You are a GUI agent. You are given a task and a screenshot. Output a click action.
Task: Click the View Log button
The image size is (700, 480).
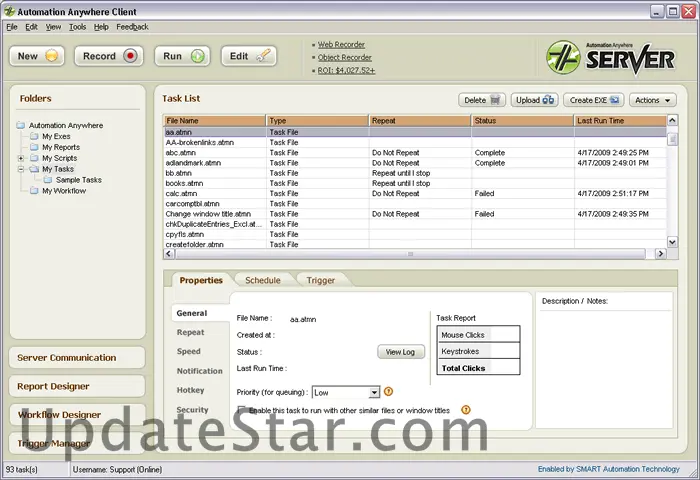[x=400, y=352]
